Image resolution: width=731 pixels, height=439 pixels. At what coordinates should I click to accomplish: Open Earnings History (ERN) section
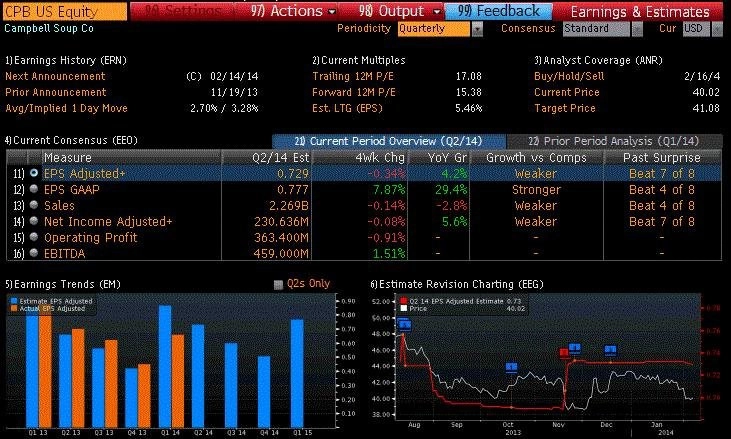[66, 60]
